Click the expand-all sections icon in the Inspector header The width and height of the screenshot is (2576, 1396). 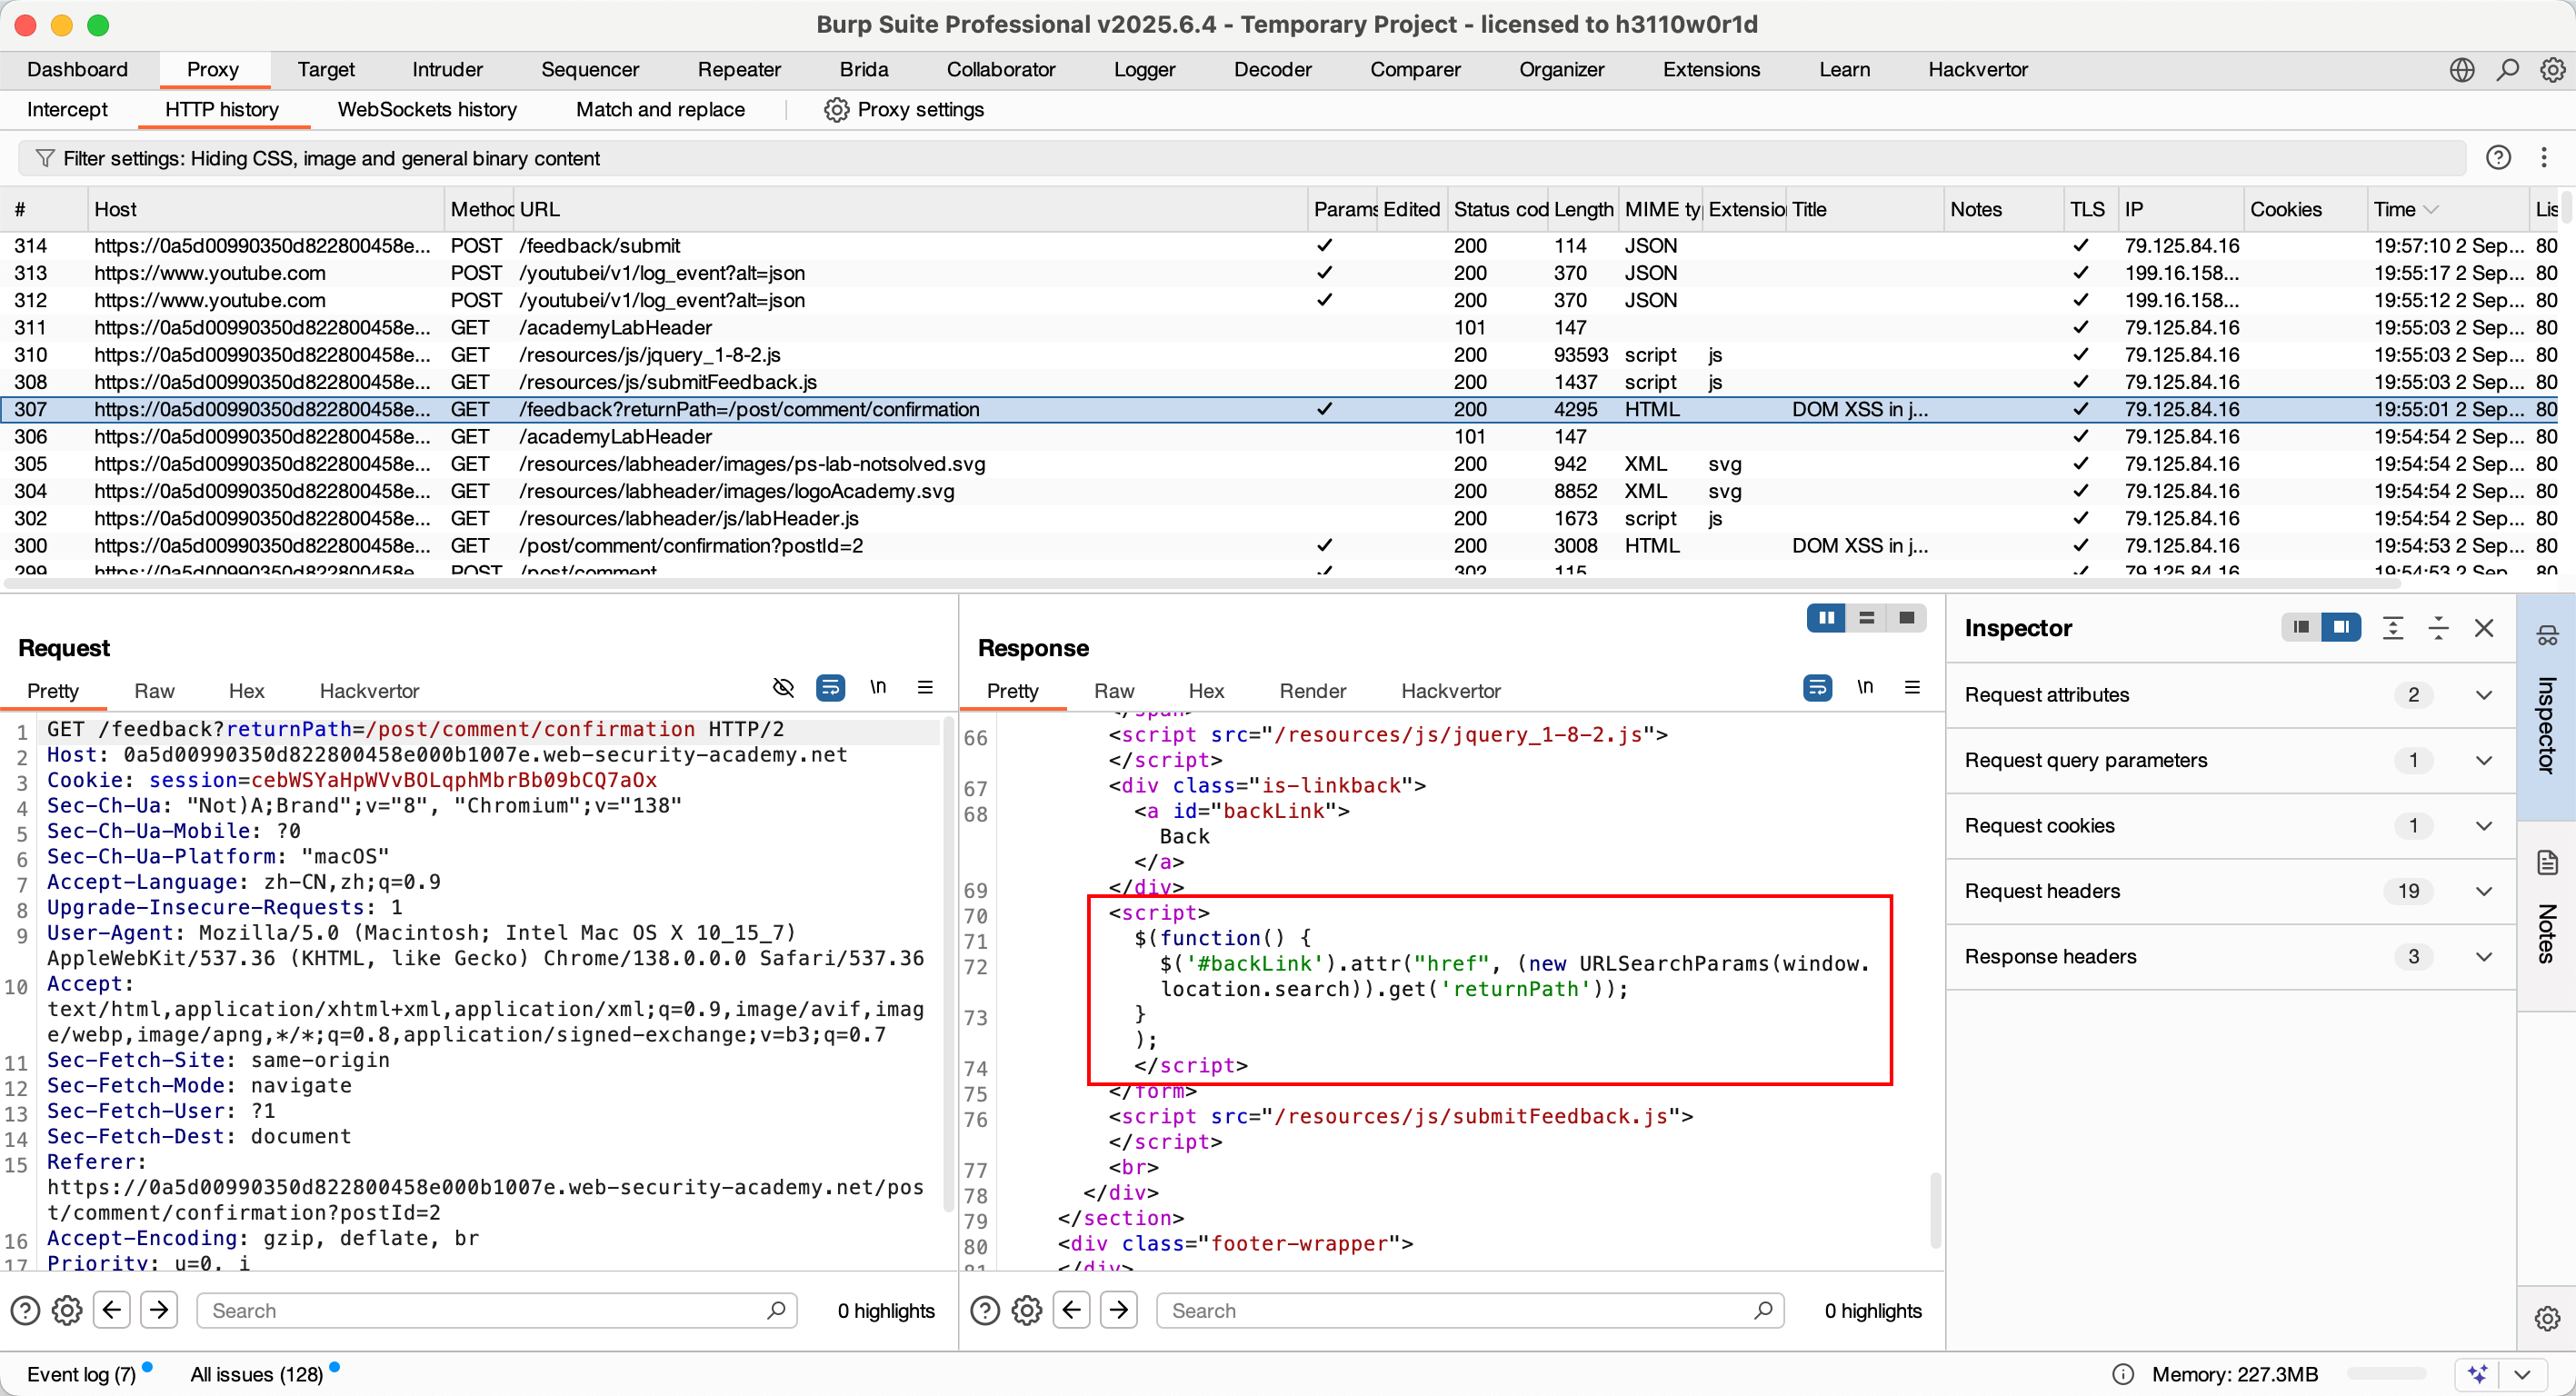[2392, 627]
